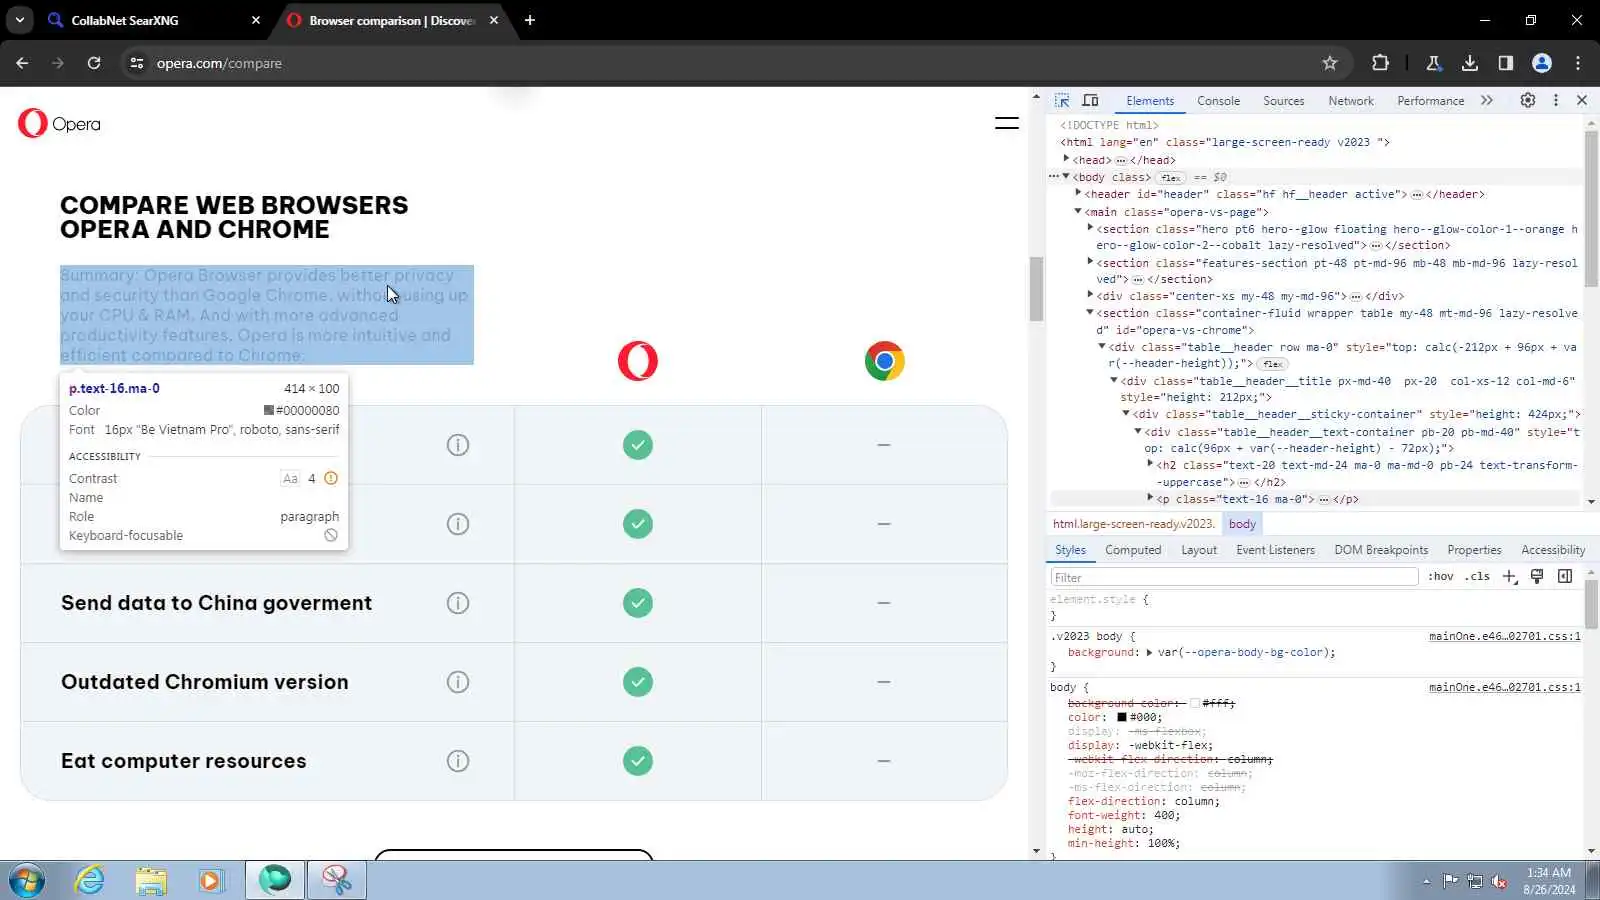Click the Opera logo on the page
This screenshot has height=900, width=1600.
pos(59,124)
